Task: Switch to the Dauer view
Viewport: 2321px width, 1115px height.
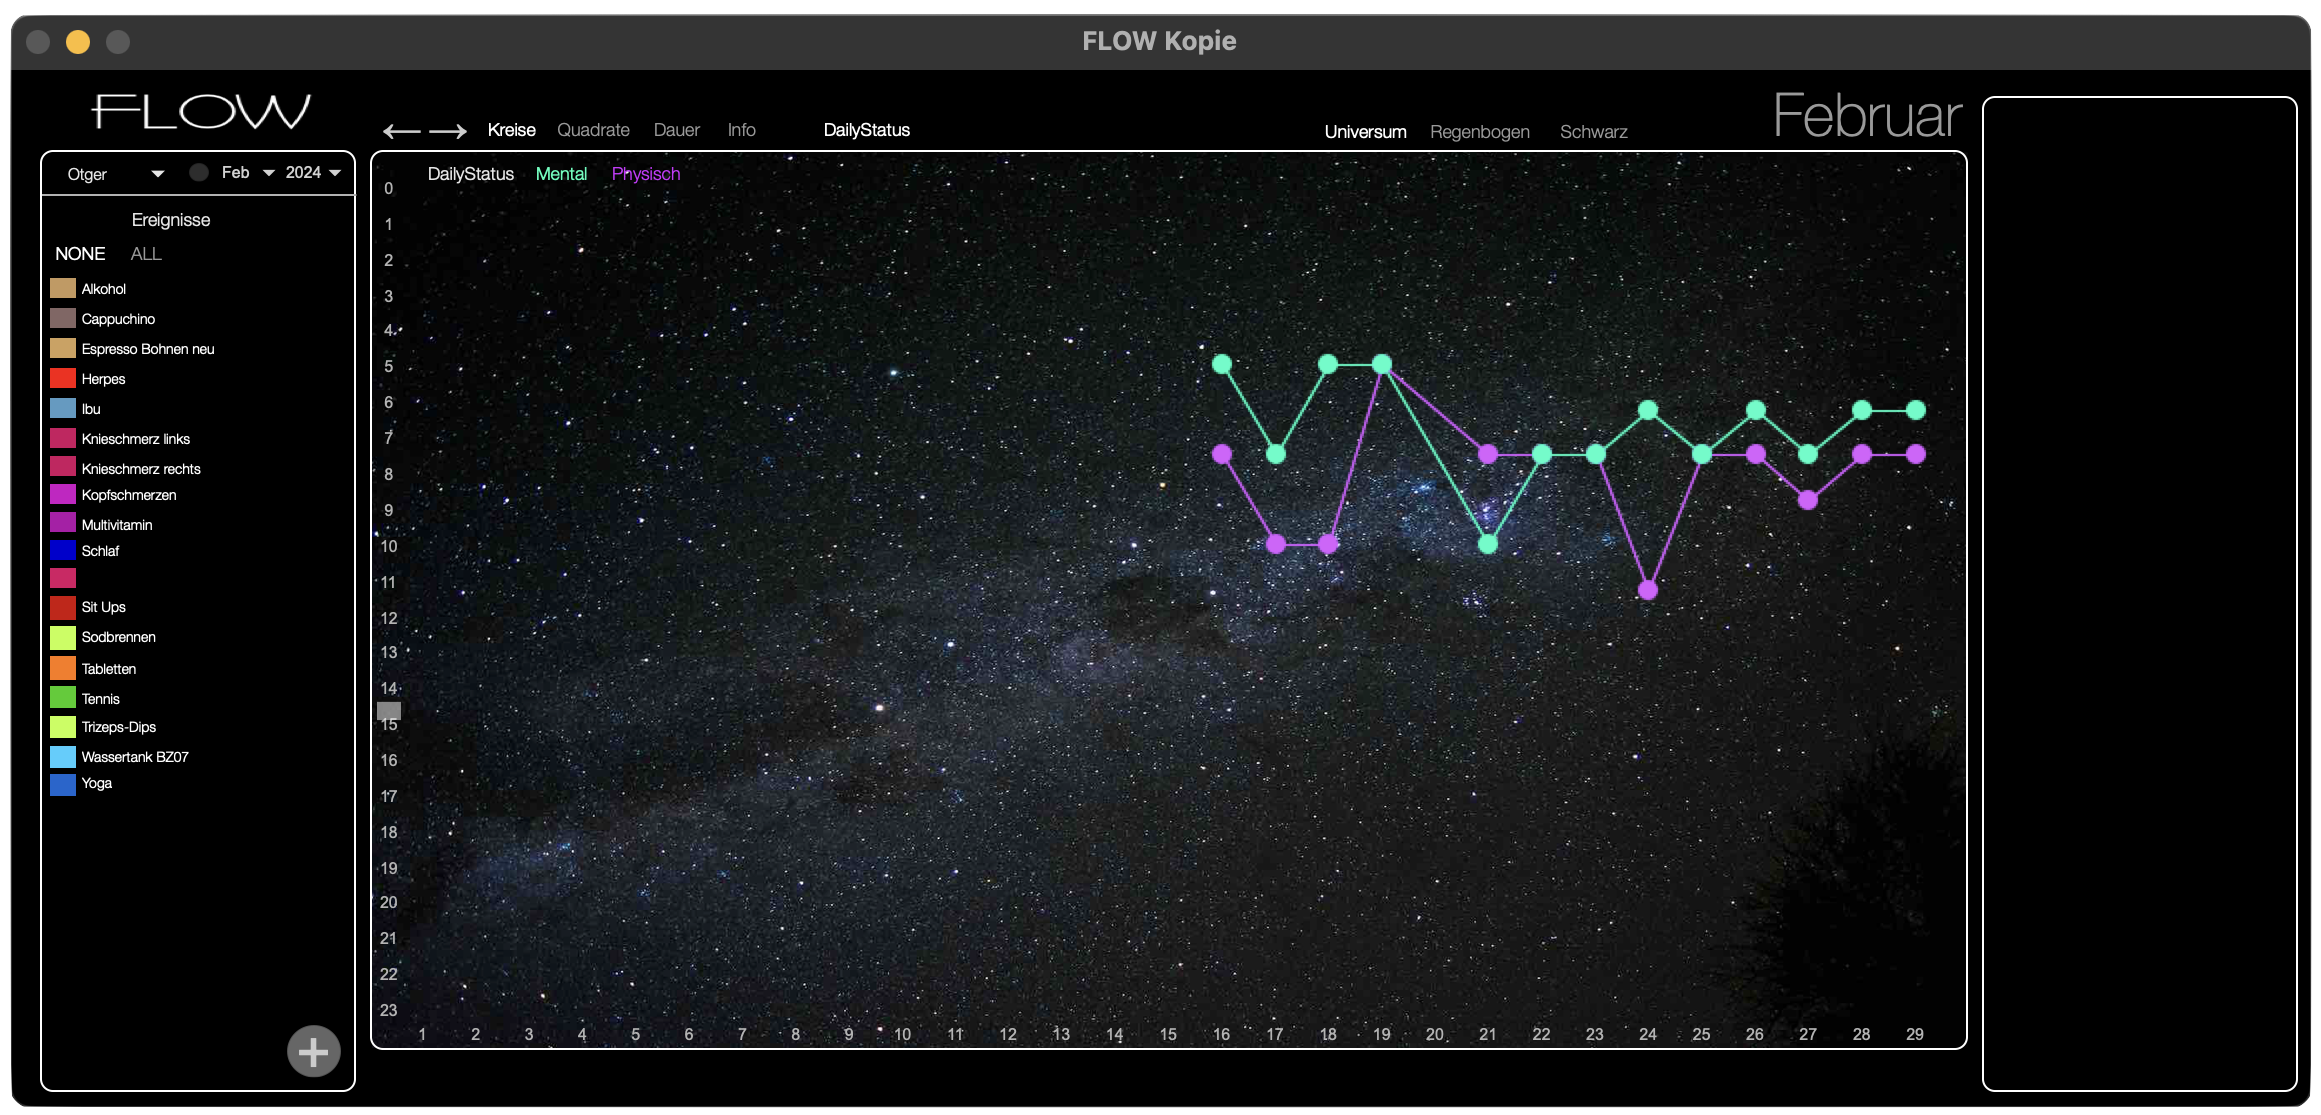Action: click(676, 130)
